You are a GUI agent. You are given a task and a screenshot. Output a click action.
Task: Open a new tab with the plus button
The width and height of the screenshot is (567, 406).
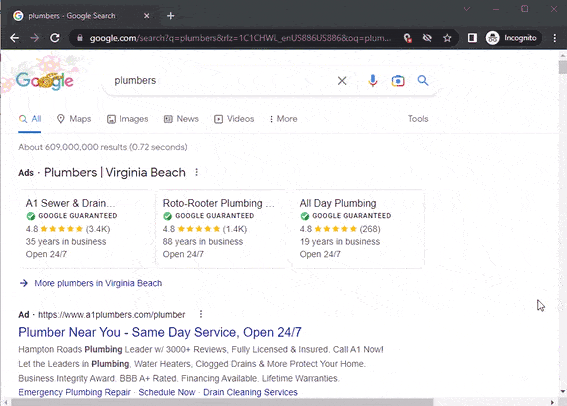(x=171, y=16)
